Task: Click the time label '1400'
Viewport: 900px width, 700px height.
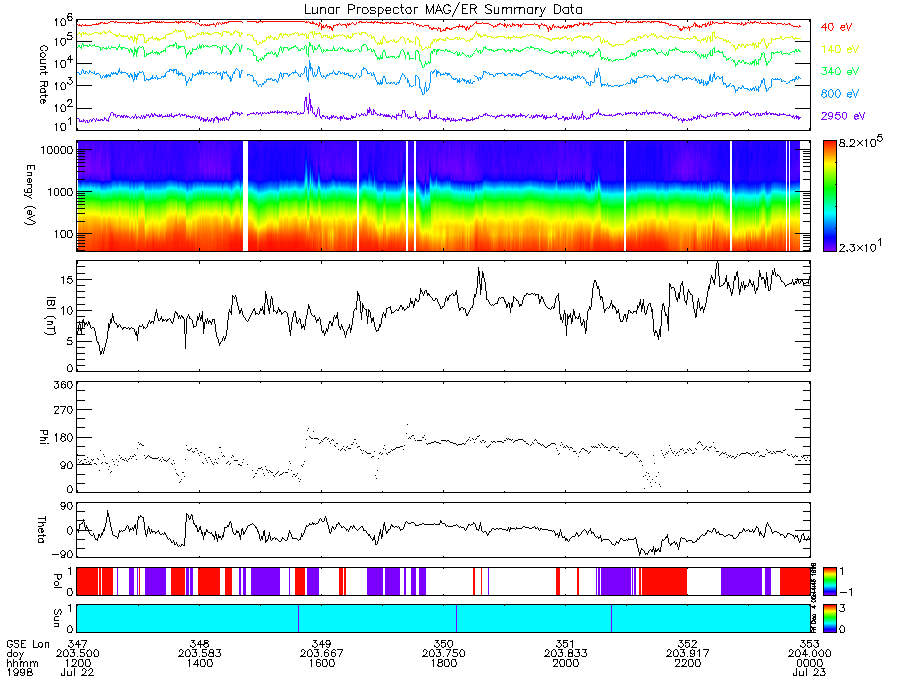Action: 199,663
